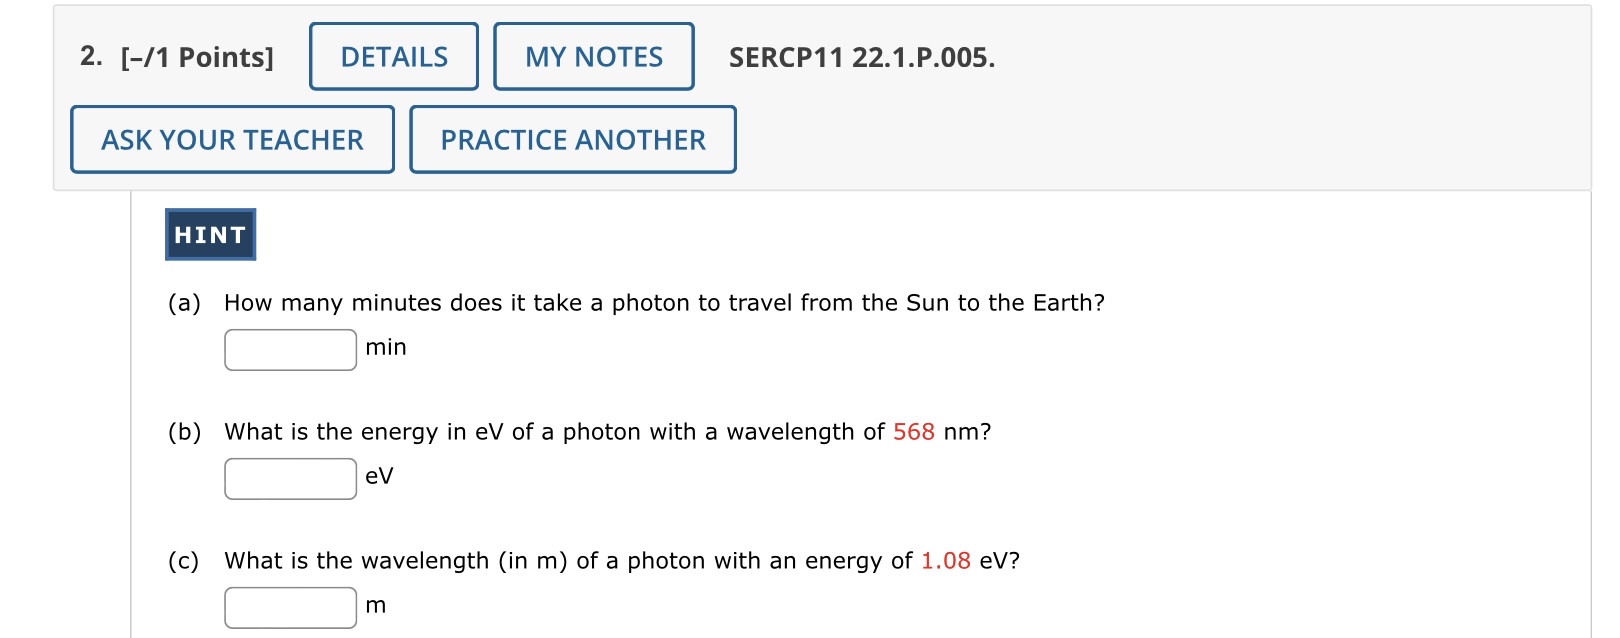Select the eV answer field in part (b)

click(290, 477)
